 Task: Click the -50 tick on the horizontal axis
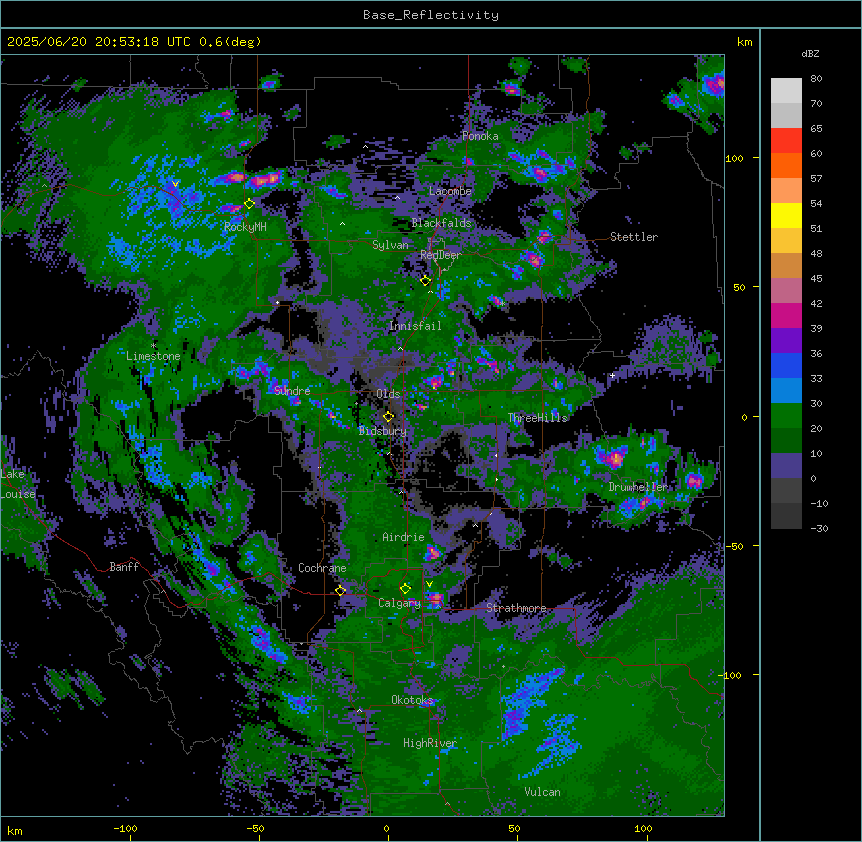pos(255,828)
